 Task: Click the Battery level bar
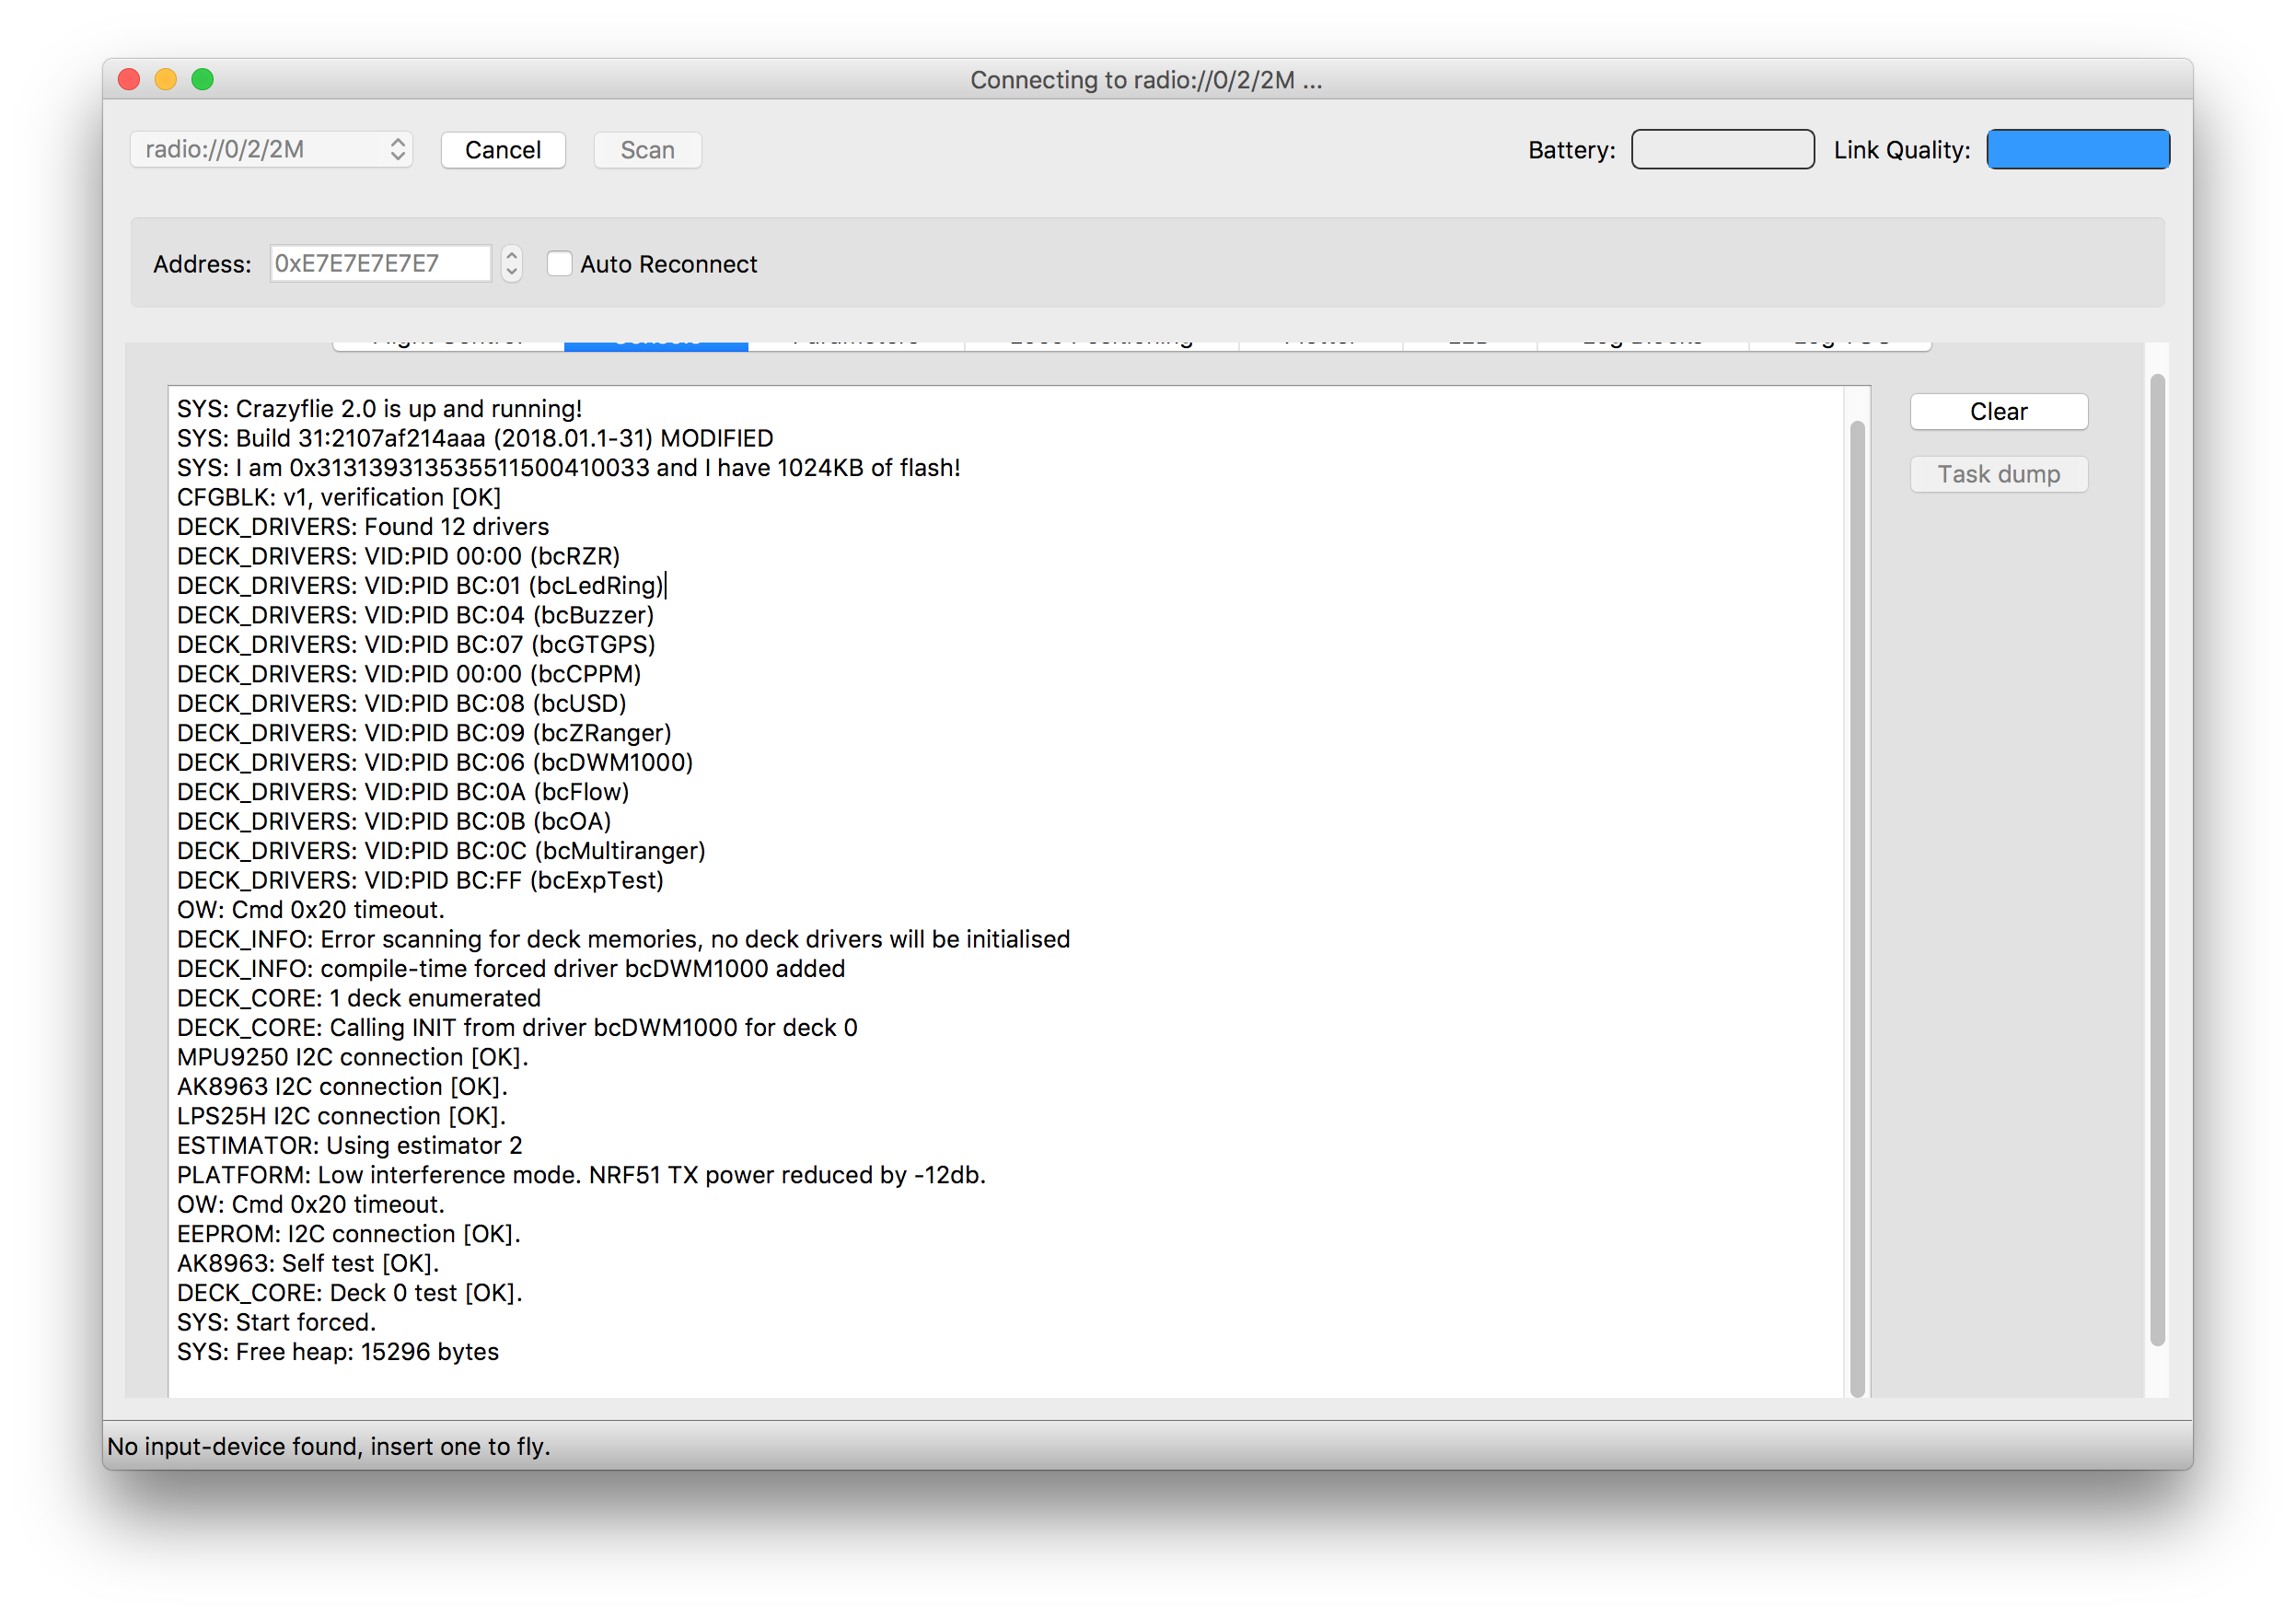pos(1722,150)
